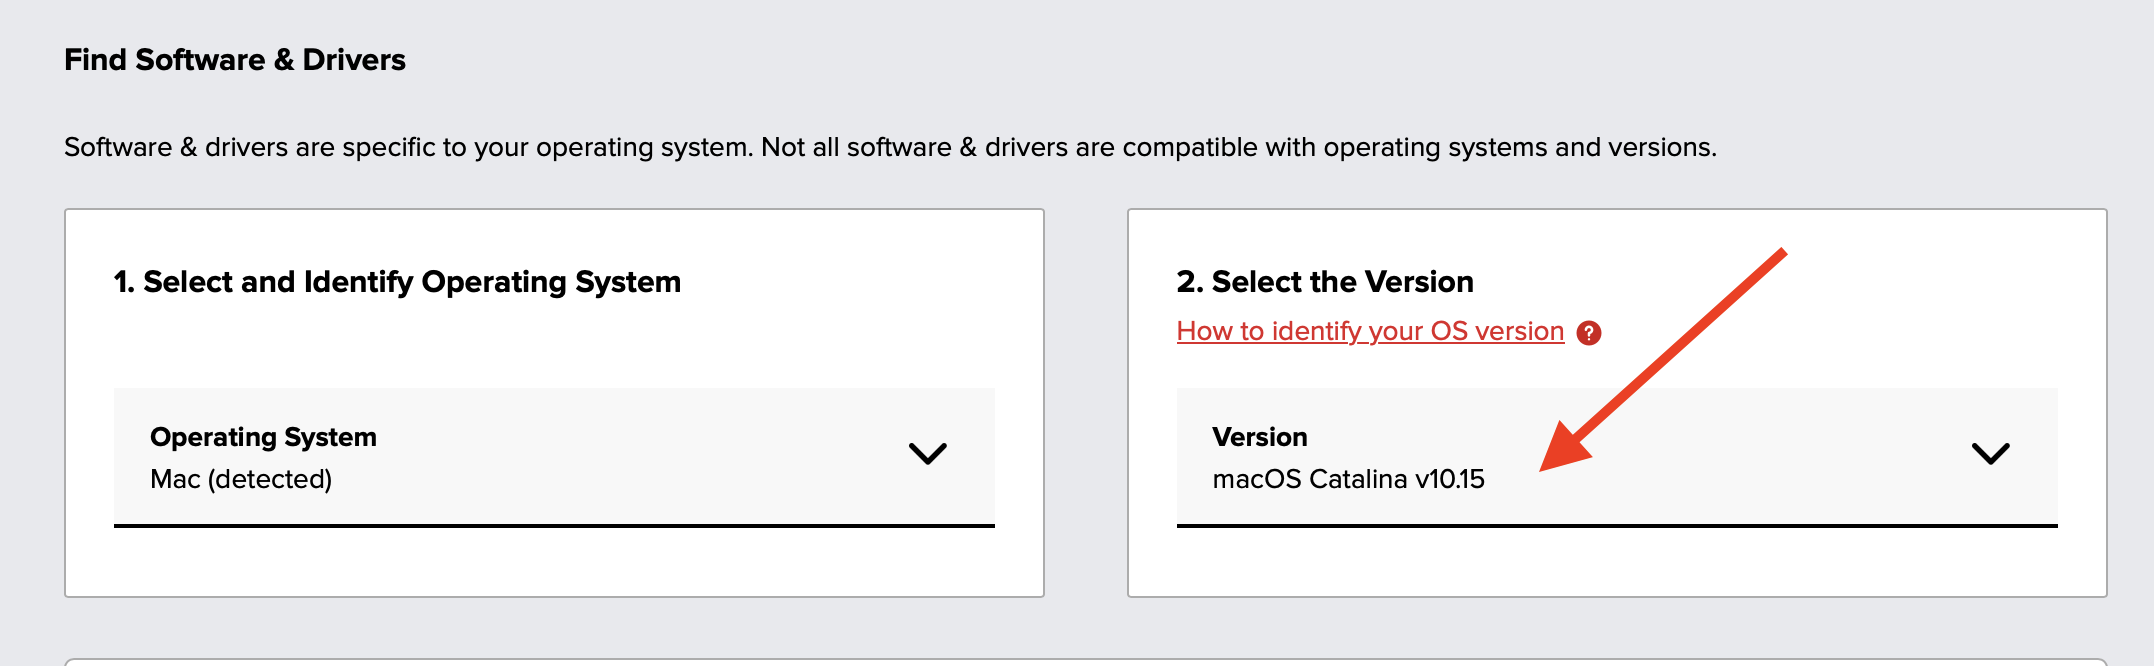Screen dimensions: 2154x666
Task: Click the "Mac (detected)" selected value
Action: (x=241, y=480)
